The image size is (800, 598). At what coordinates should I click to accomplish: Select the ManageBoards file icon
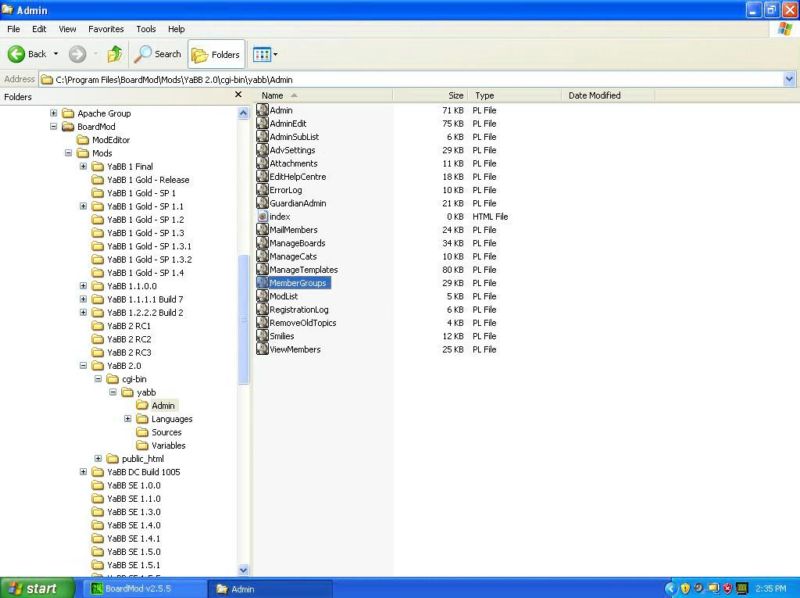pyautogui.click(x=262, y=243)
